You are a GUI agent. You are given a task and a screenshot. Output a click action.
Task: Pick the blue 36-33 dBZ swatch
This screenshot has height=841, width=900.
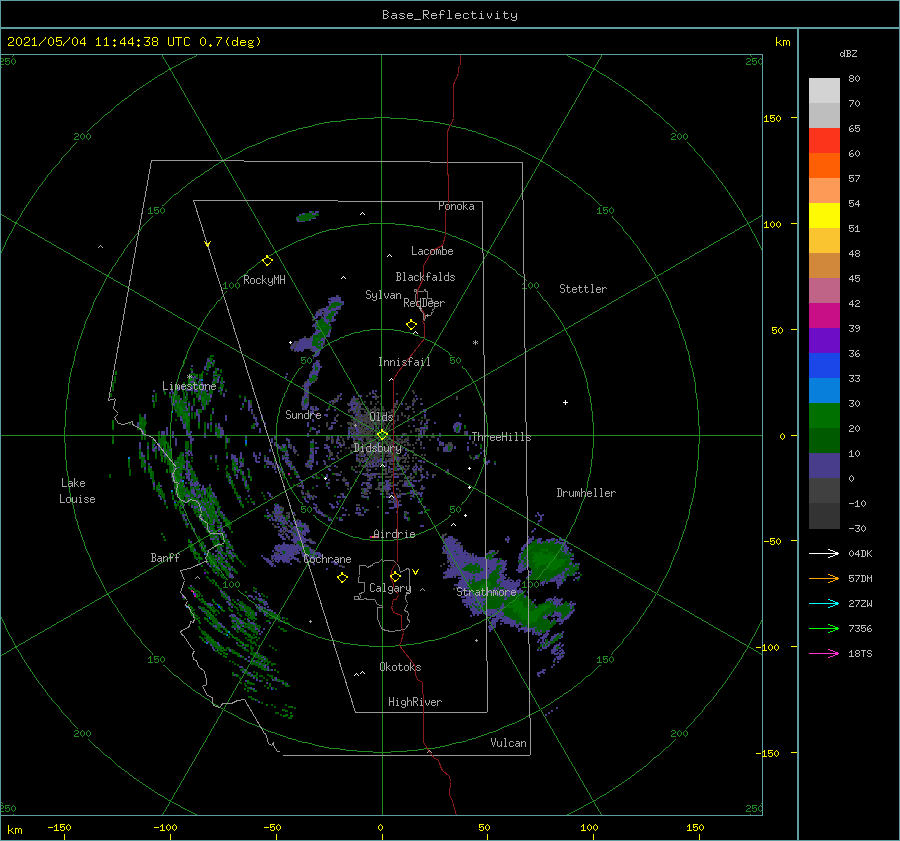click(x=824, y=366)
